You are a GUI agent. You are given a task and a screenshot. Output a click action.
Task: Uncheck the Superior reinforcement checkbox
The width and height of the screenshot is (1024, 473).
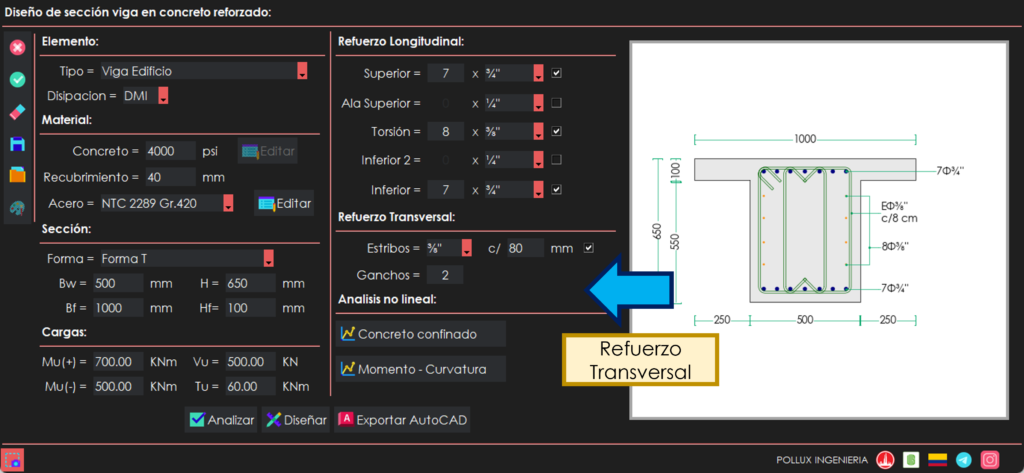point(557,73)
